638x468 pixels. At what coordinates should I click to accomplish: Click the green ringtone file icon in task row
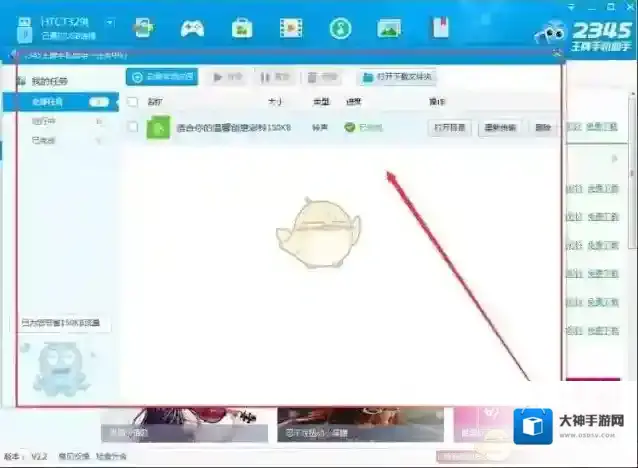(x=157, y=127)
